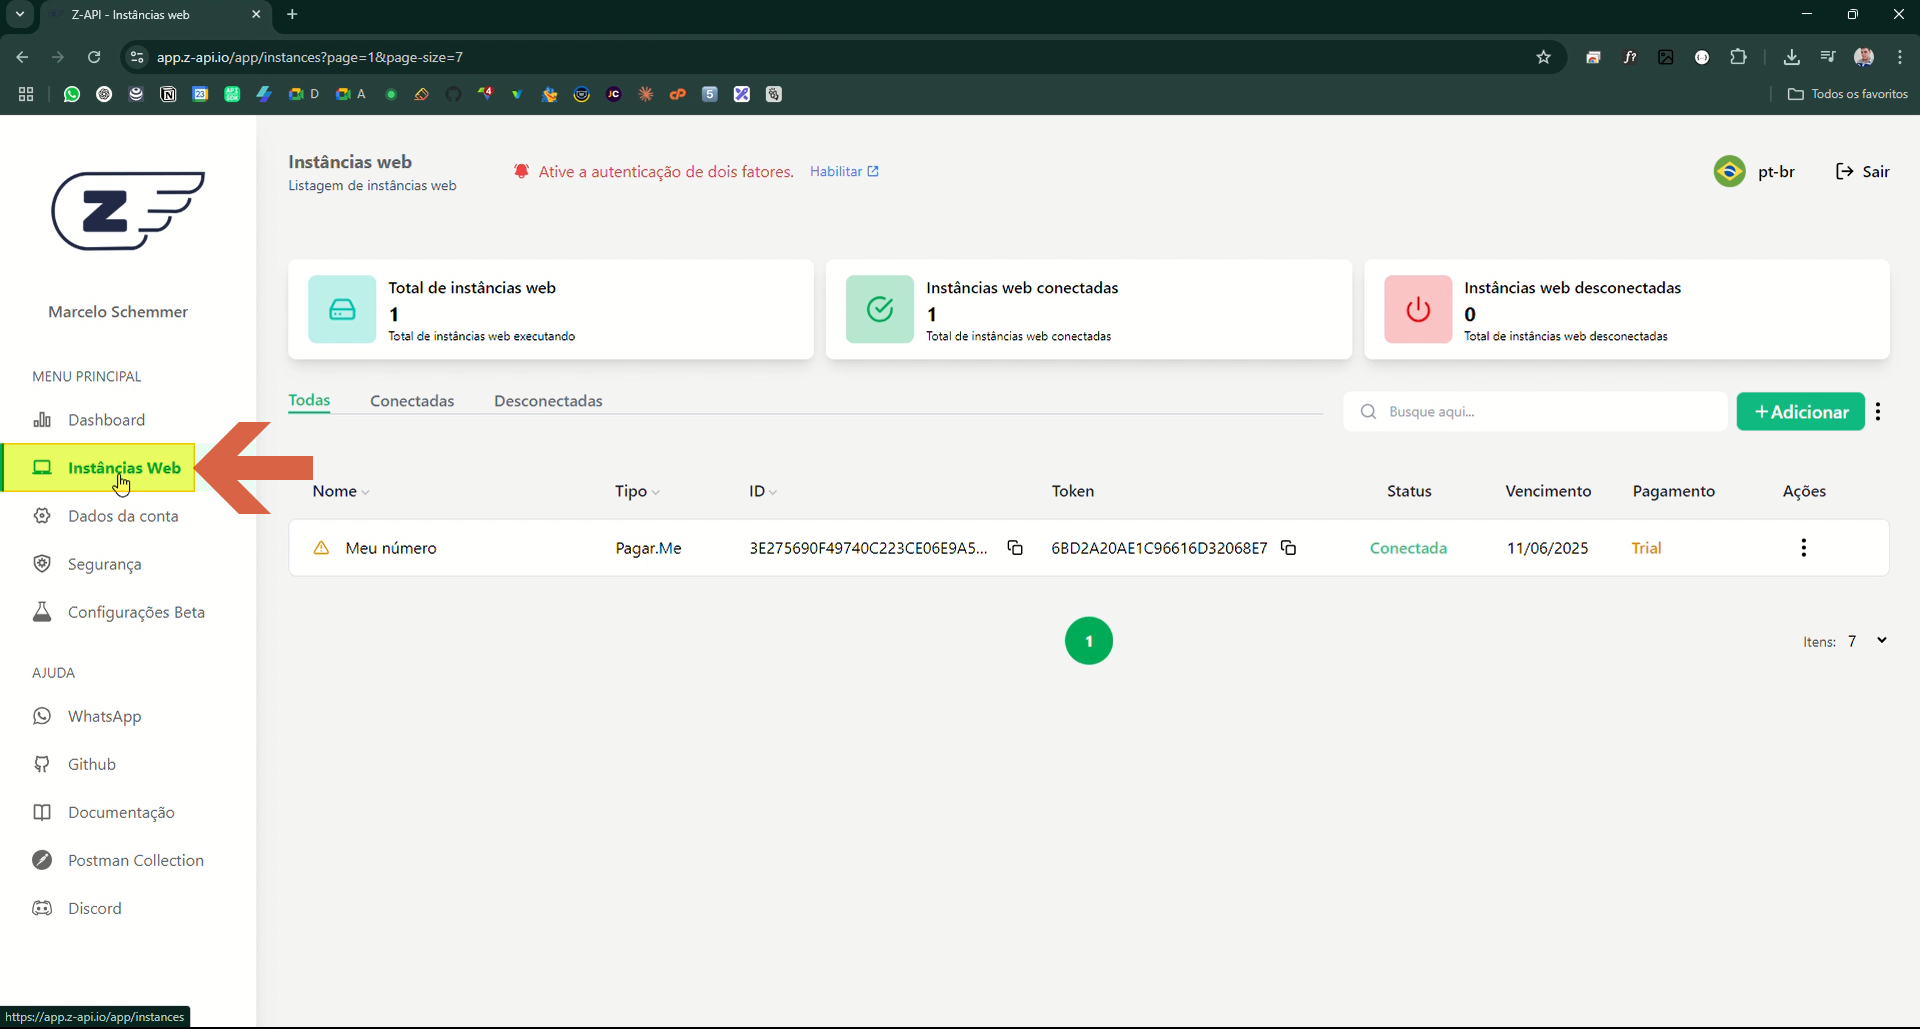Screen dimensions: 1920x1029
Task: Click the Trial payment label
Action: (x=1646, y=548)
